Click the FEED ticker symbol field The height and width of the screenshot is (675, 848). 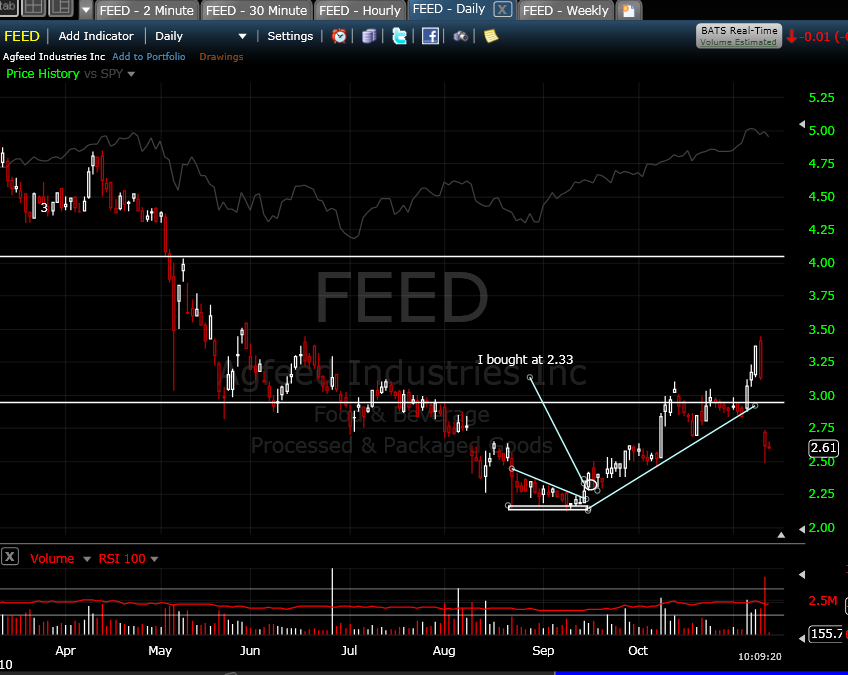coord(22,36)
